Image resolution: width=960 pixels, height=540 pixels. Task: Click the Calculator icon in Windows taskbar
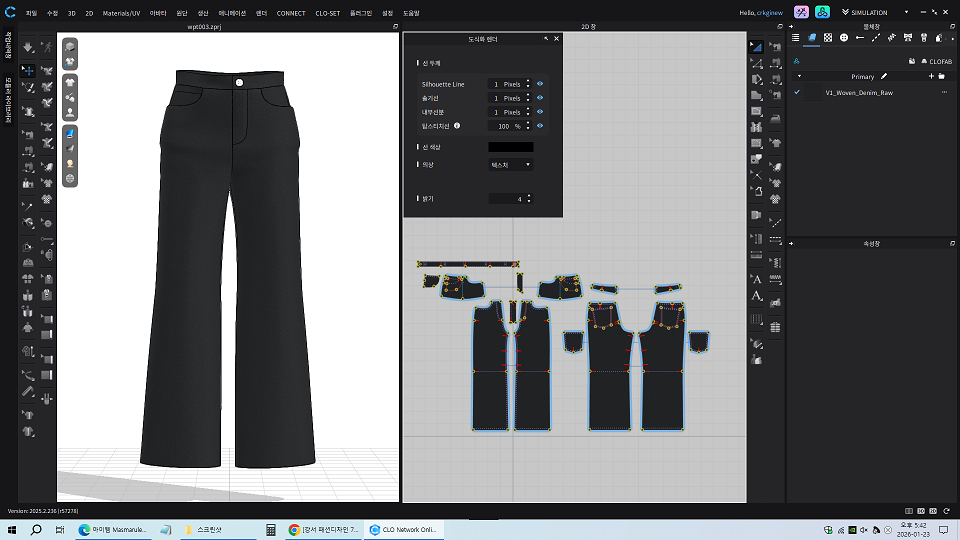(271, 530)
